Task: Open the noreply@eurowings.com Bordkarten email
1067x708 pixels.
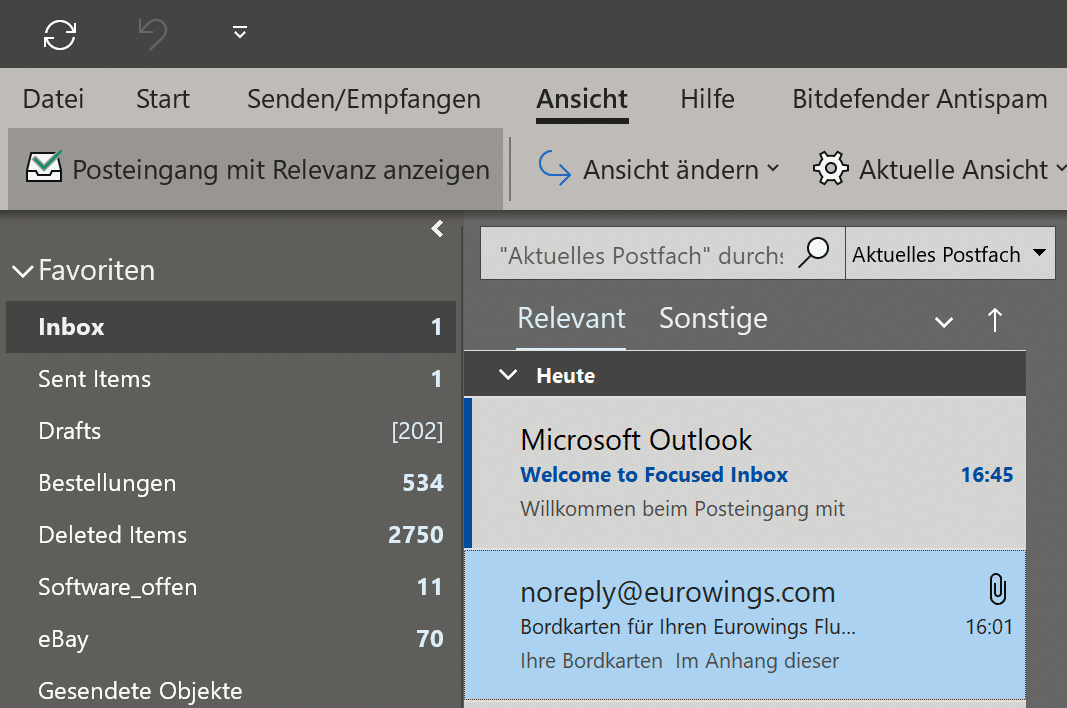Action: [x=745, y=625]
